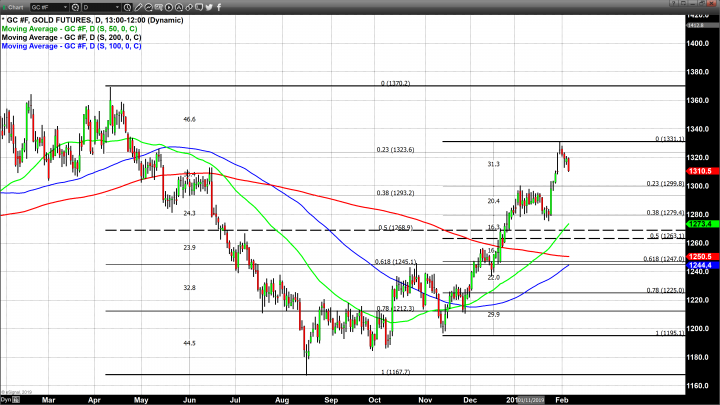This screenshot has width=720, height=405.
Task: Share chart via Facebook icon
Action: pyautogui.click(x=219, y=7)
